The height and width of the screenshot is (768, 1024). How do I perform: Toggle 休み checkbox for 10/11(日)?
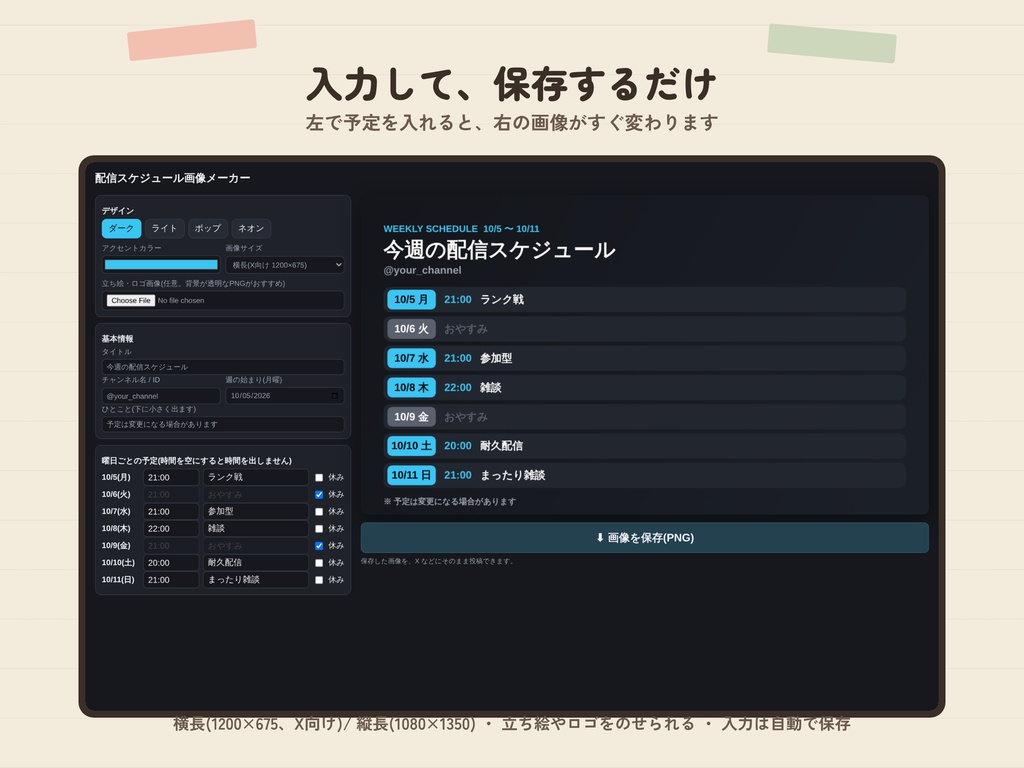(x=319, y=579)
